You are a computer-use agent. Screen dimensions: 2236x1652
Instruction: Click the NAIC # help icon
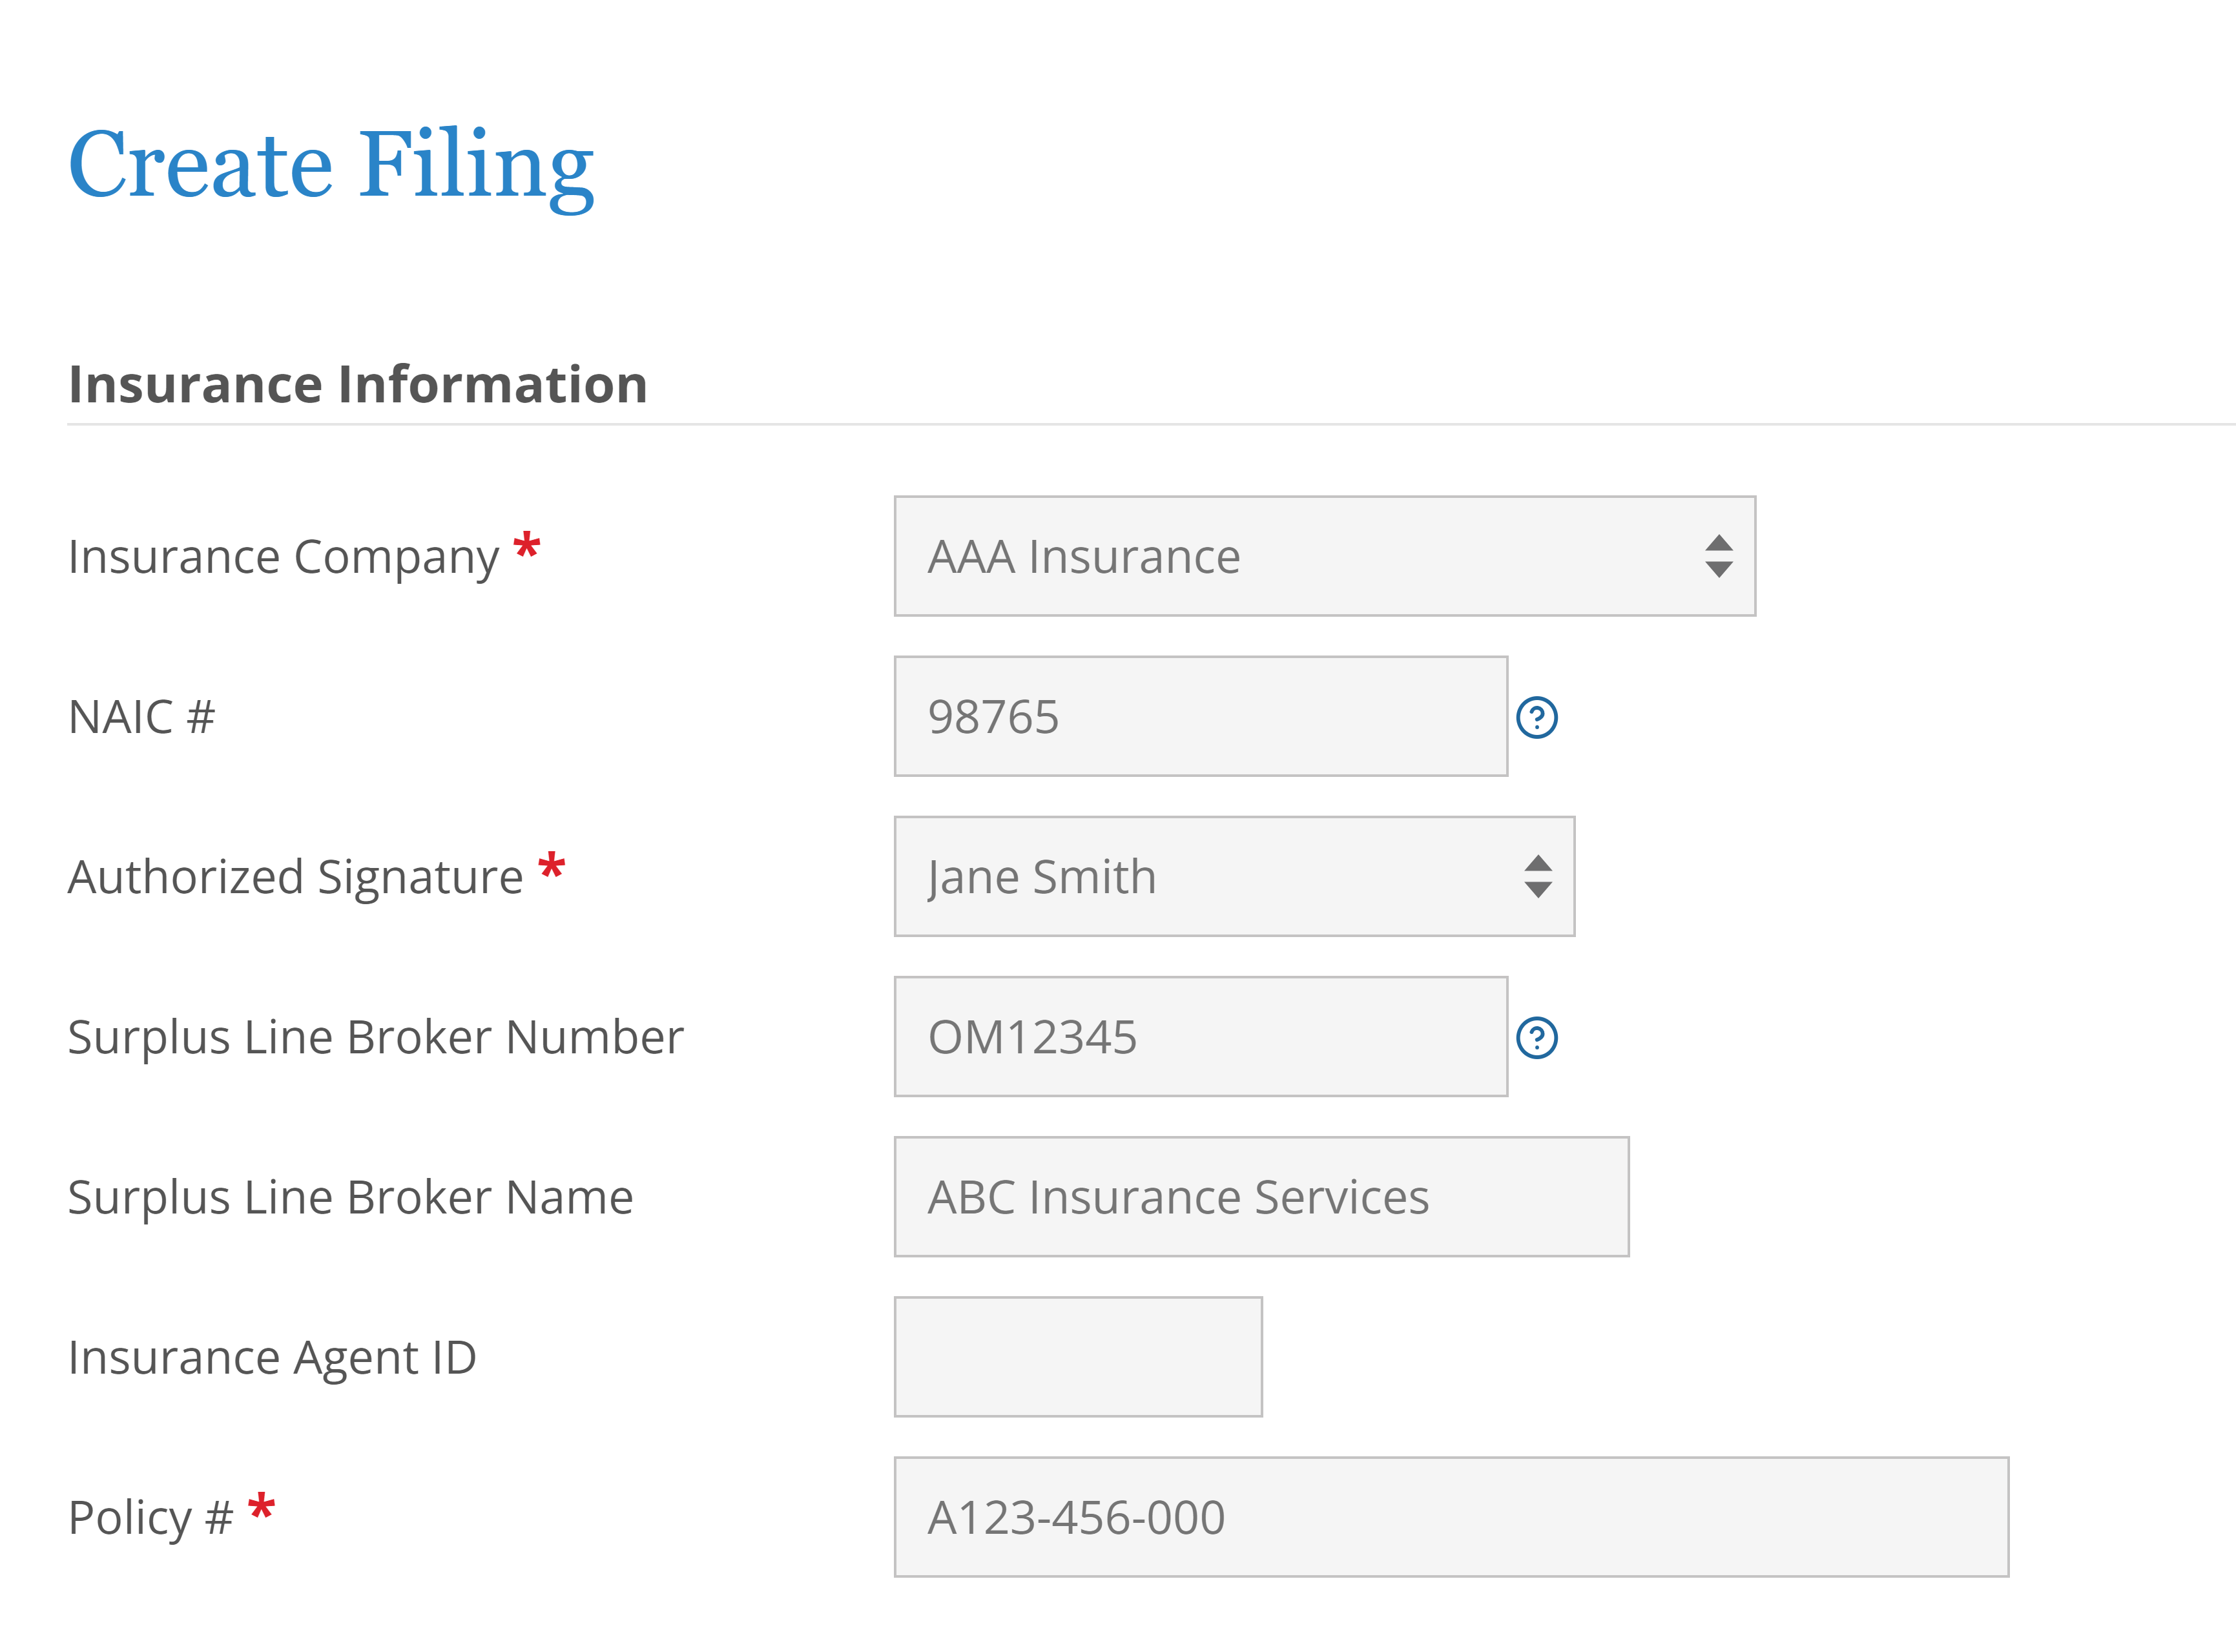pyautogui.click(x=1537, y=718)
